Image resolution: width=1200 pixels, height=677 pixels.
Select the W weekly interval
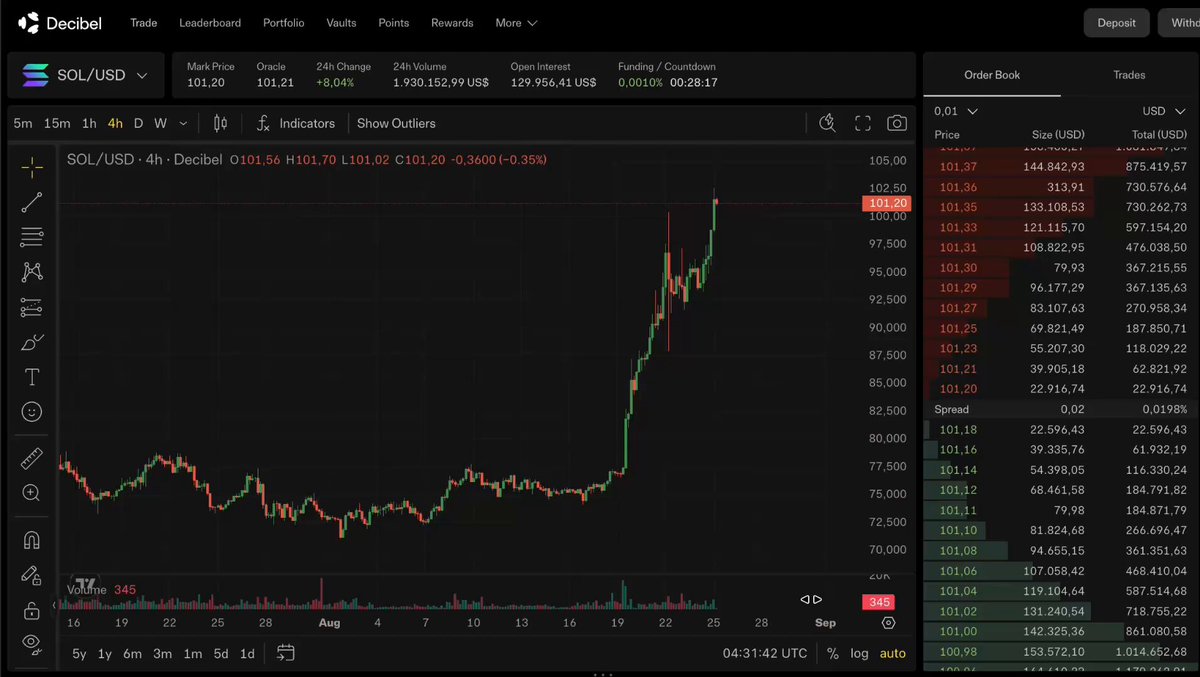pyautogui.click(x=160, y=123)
